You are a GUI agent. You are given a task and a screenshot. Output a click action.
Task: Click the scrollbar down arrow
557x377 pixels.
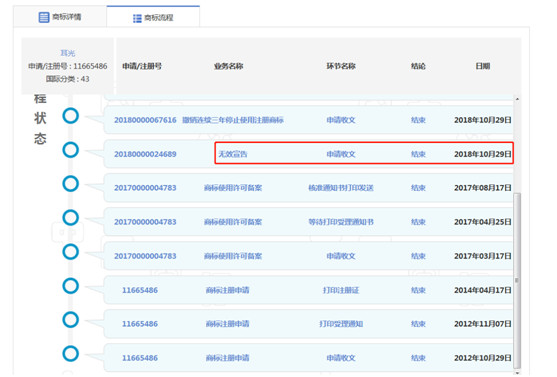pos(517,372)
